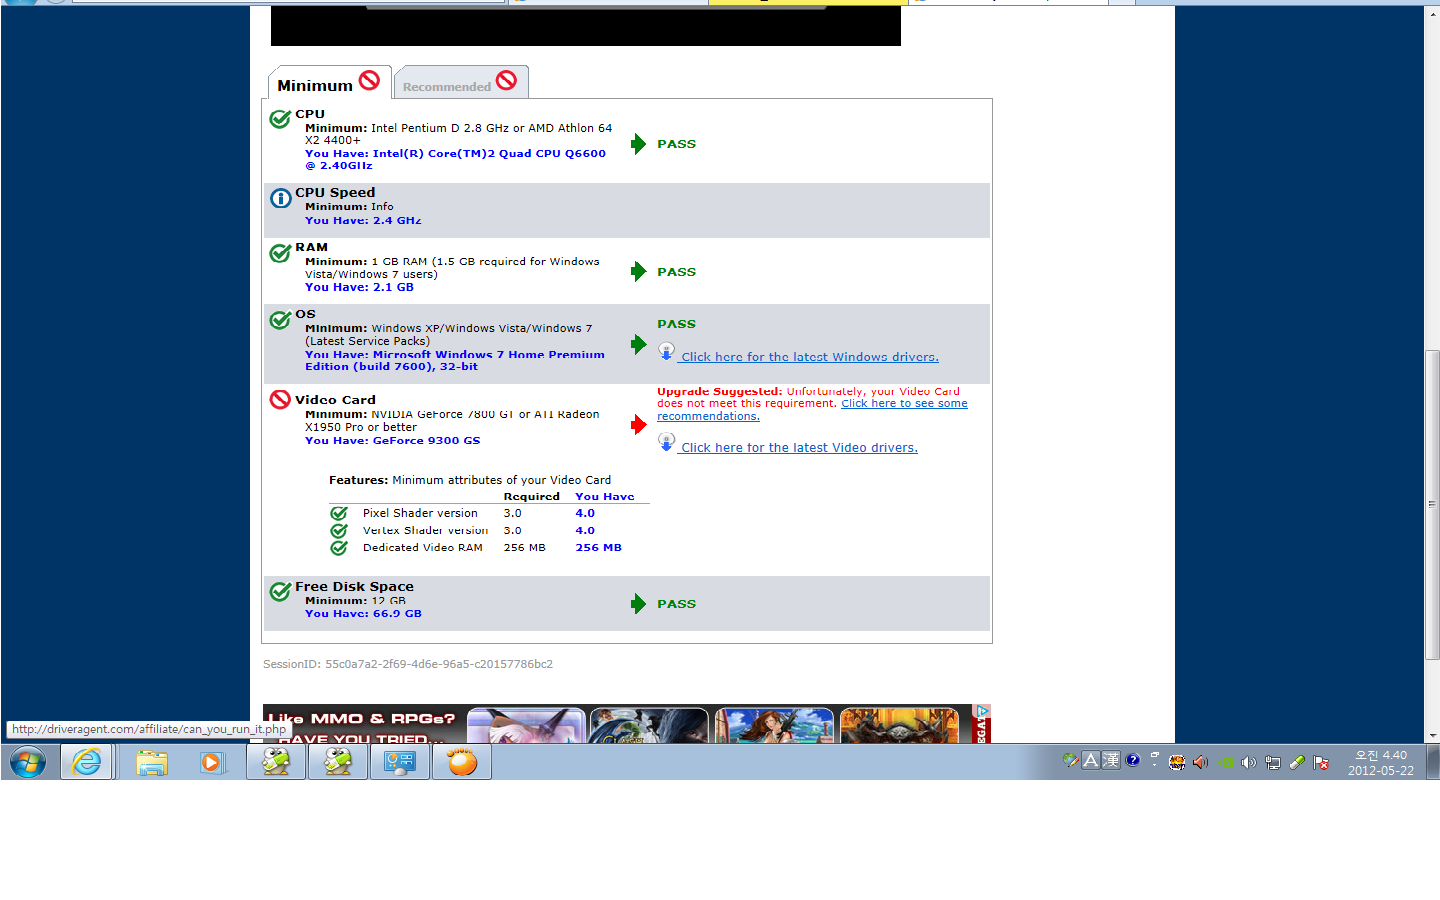This screenshot has width=1440, height=900.
Task: Click the 'You Have' column header in Features
Action: click(604, 496)
